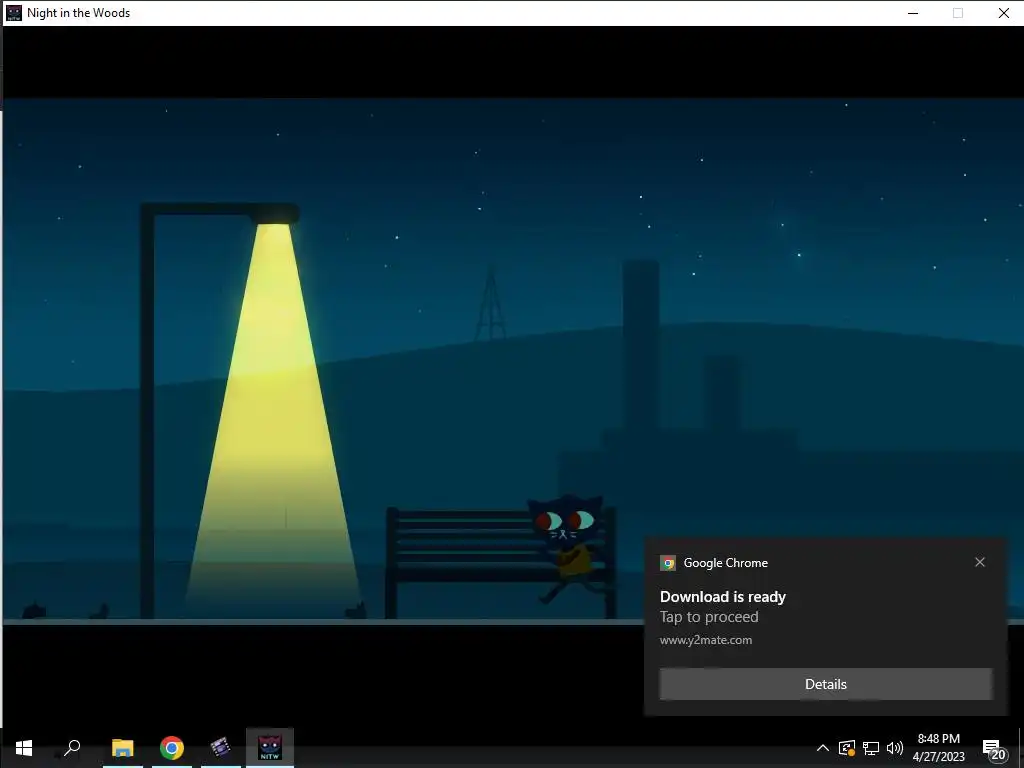This screenshot has height=768, width=1024.
Task: Select Night in the Woods taskbar icon
Action: (270, 748)
